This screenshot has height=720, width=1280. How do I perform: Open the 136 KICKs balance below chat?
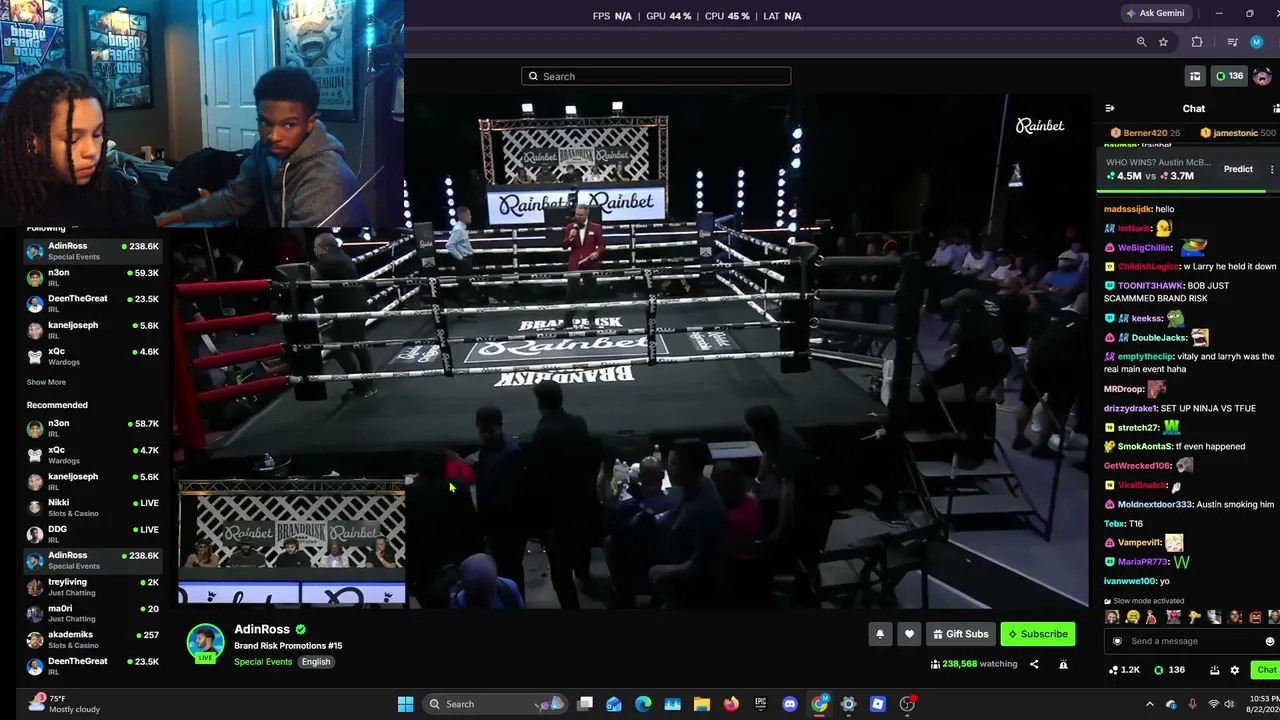point(1170,670)
